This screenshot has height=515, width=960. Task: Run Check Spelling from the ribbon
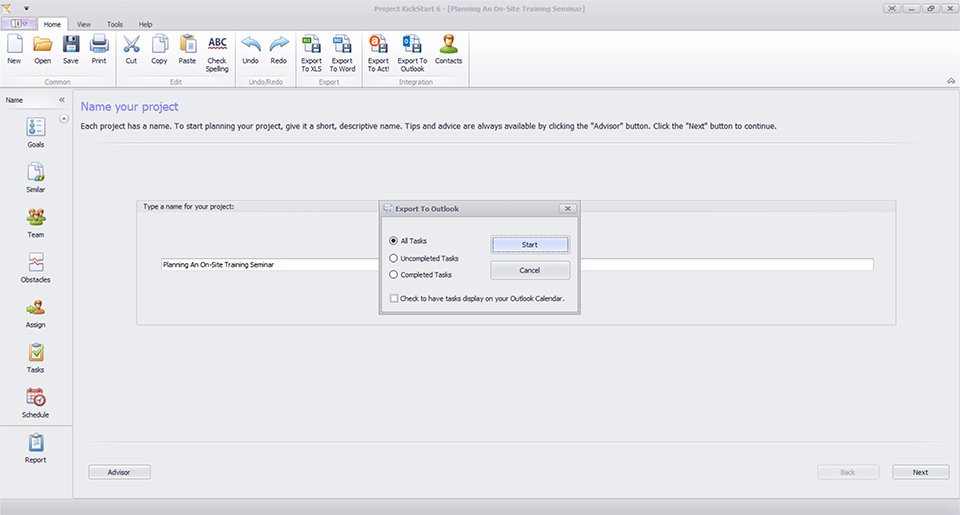tap(217, 54)
